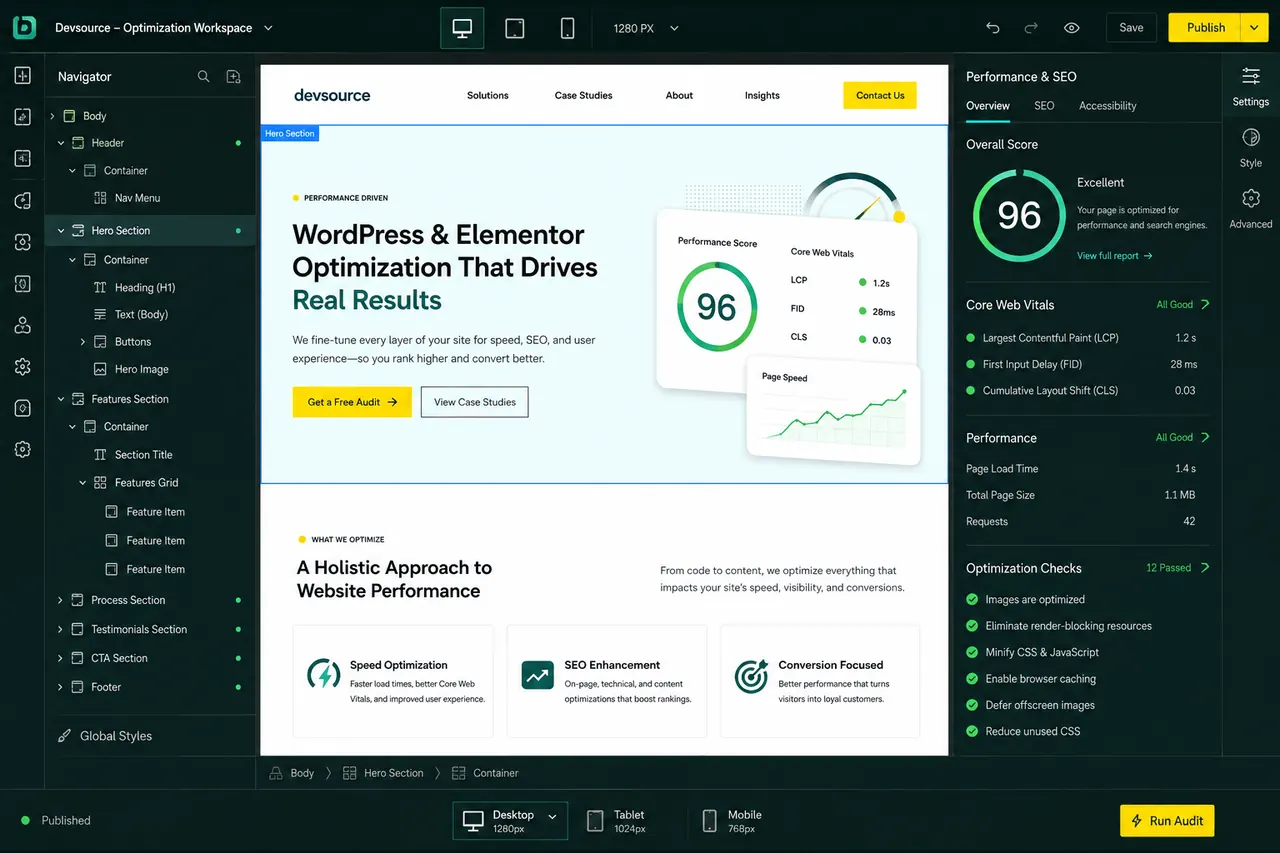Screen dimensions: 1280x853
Task: Toggle the green dot on Header row
Action: (x=238, y=143)
